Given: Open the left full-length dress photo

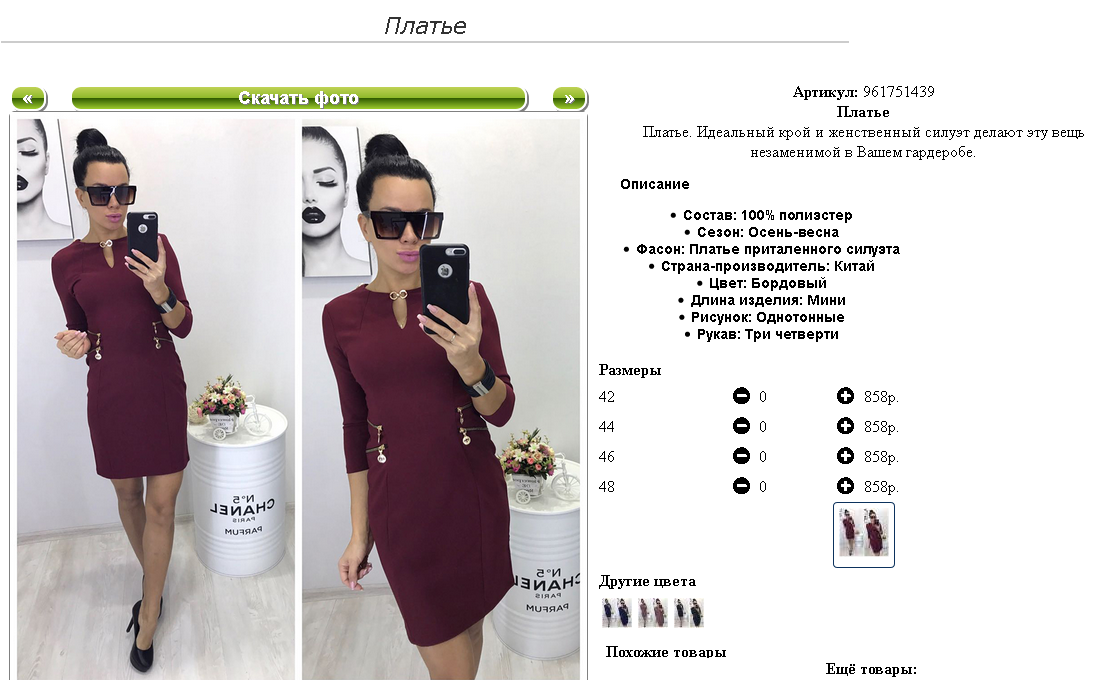Looking at the screenshot, I should coord(156,399).
